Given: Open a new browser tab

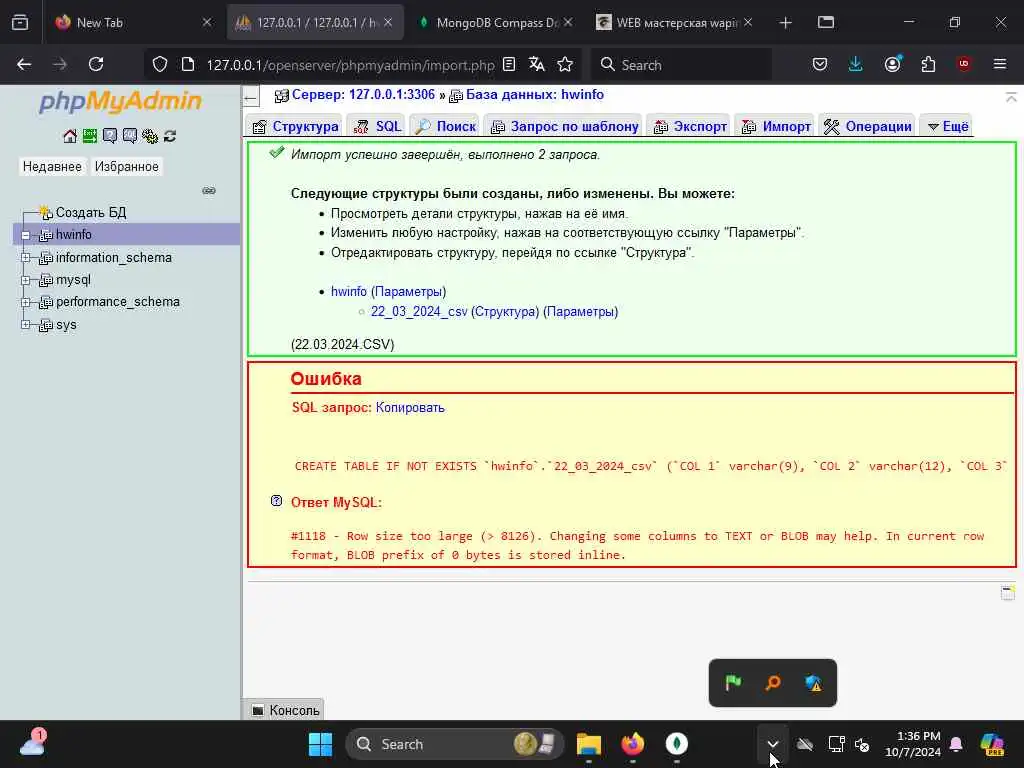Looking at the screenshot, I should click(x=786, y=22).
